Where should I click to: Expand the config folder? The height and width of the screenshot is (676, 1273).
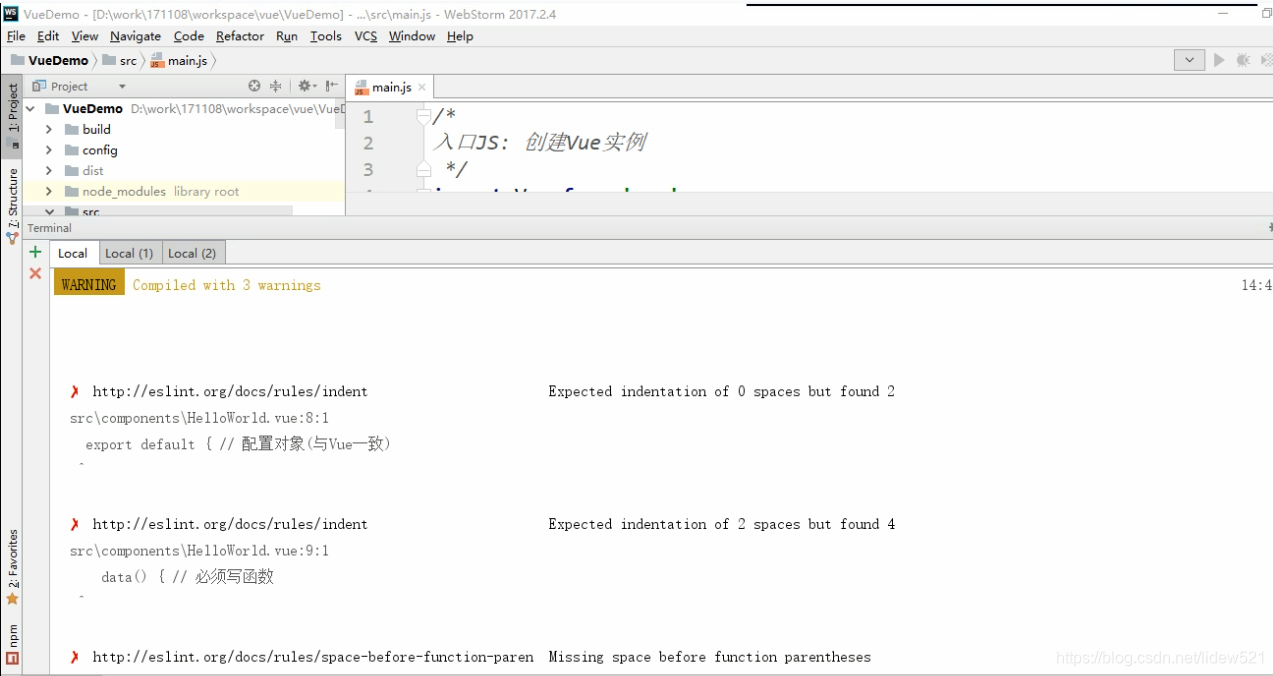(x=49, y=150)
